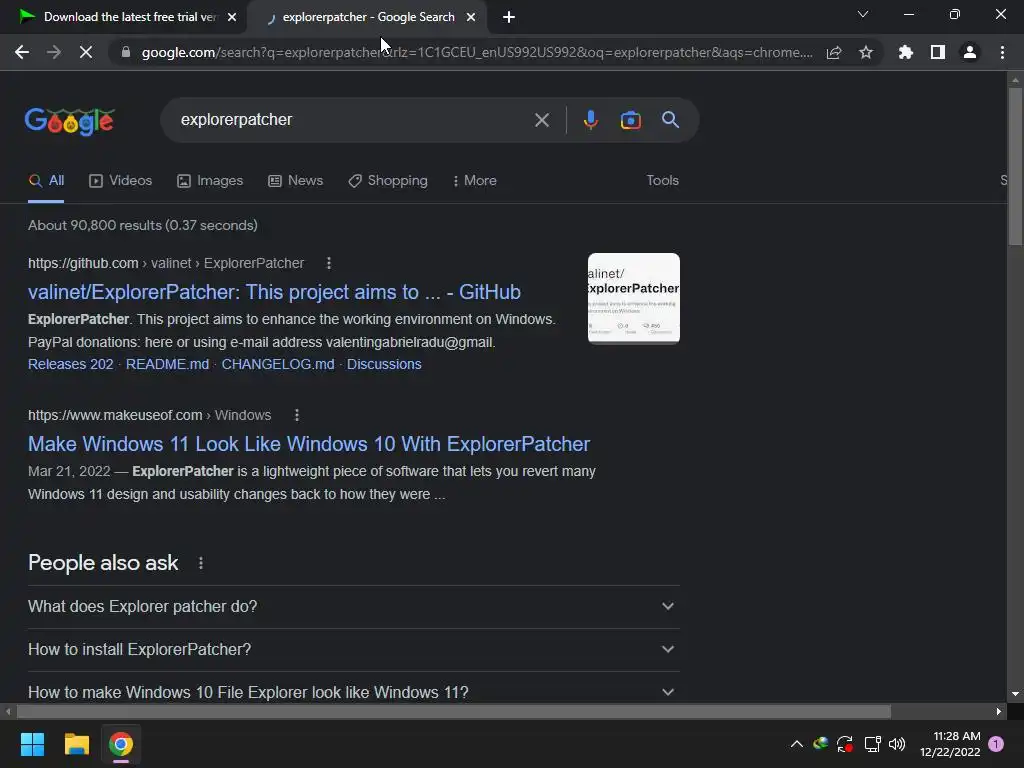1024x768 pixels.
Task: Click the scroll down arrow of vertical scrollbar
Action: 1015,694
